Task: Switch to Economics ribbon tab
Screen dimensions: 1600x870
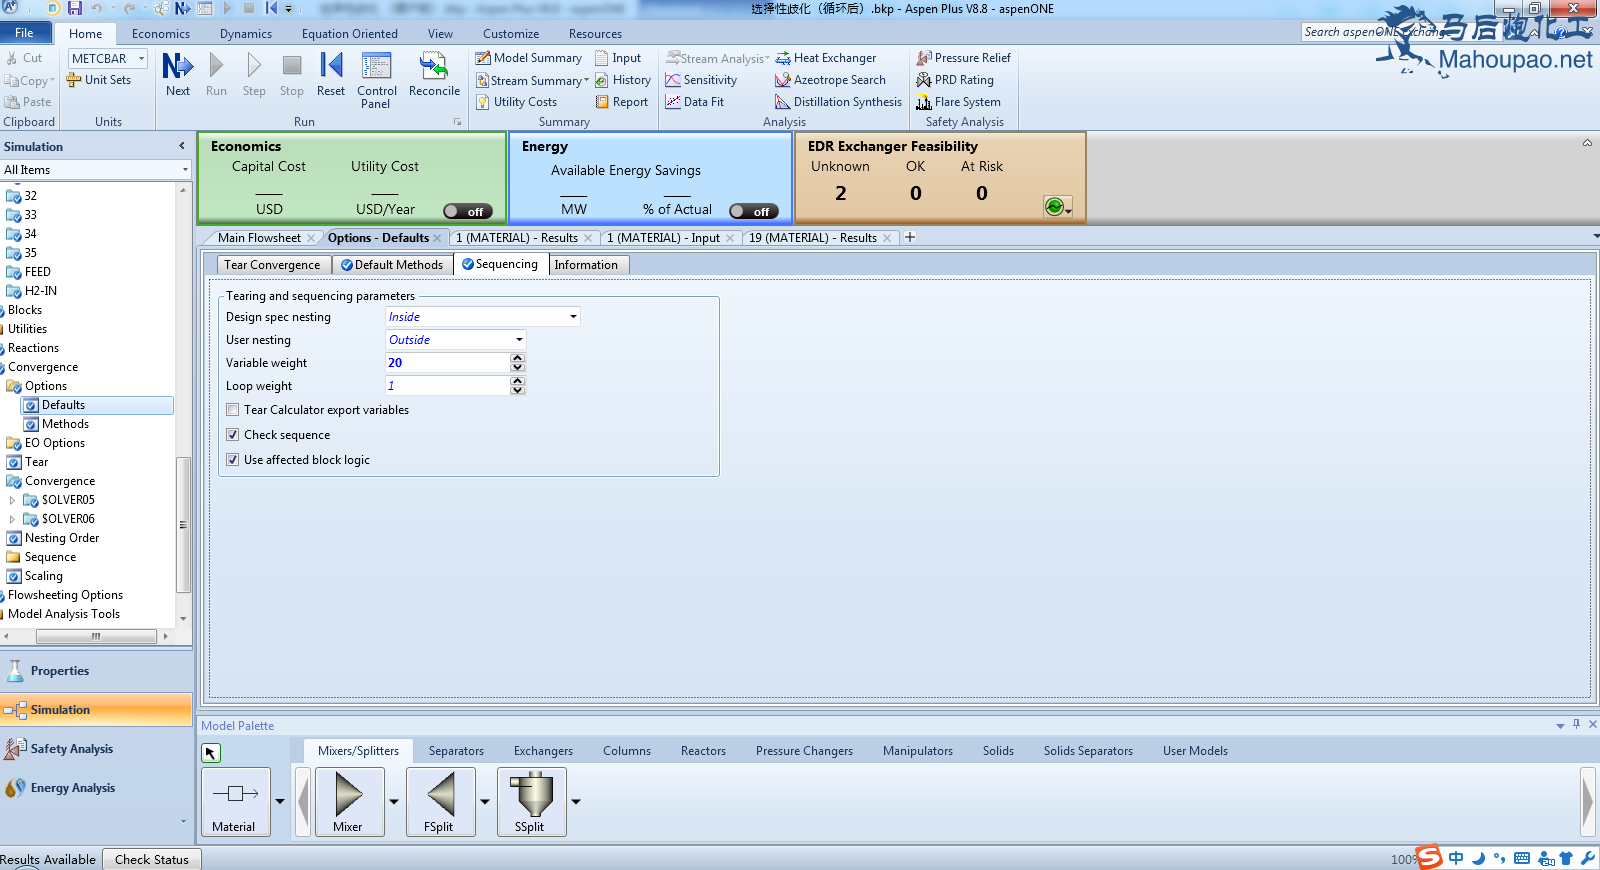Action: [160, 34]
